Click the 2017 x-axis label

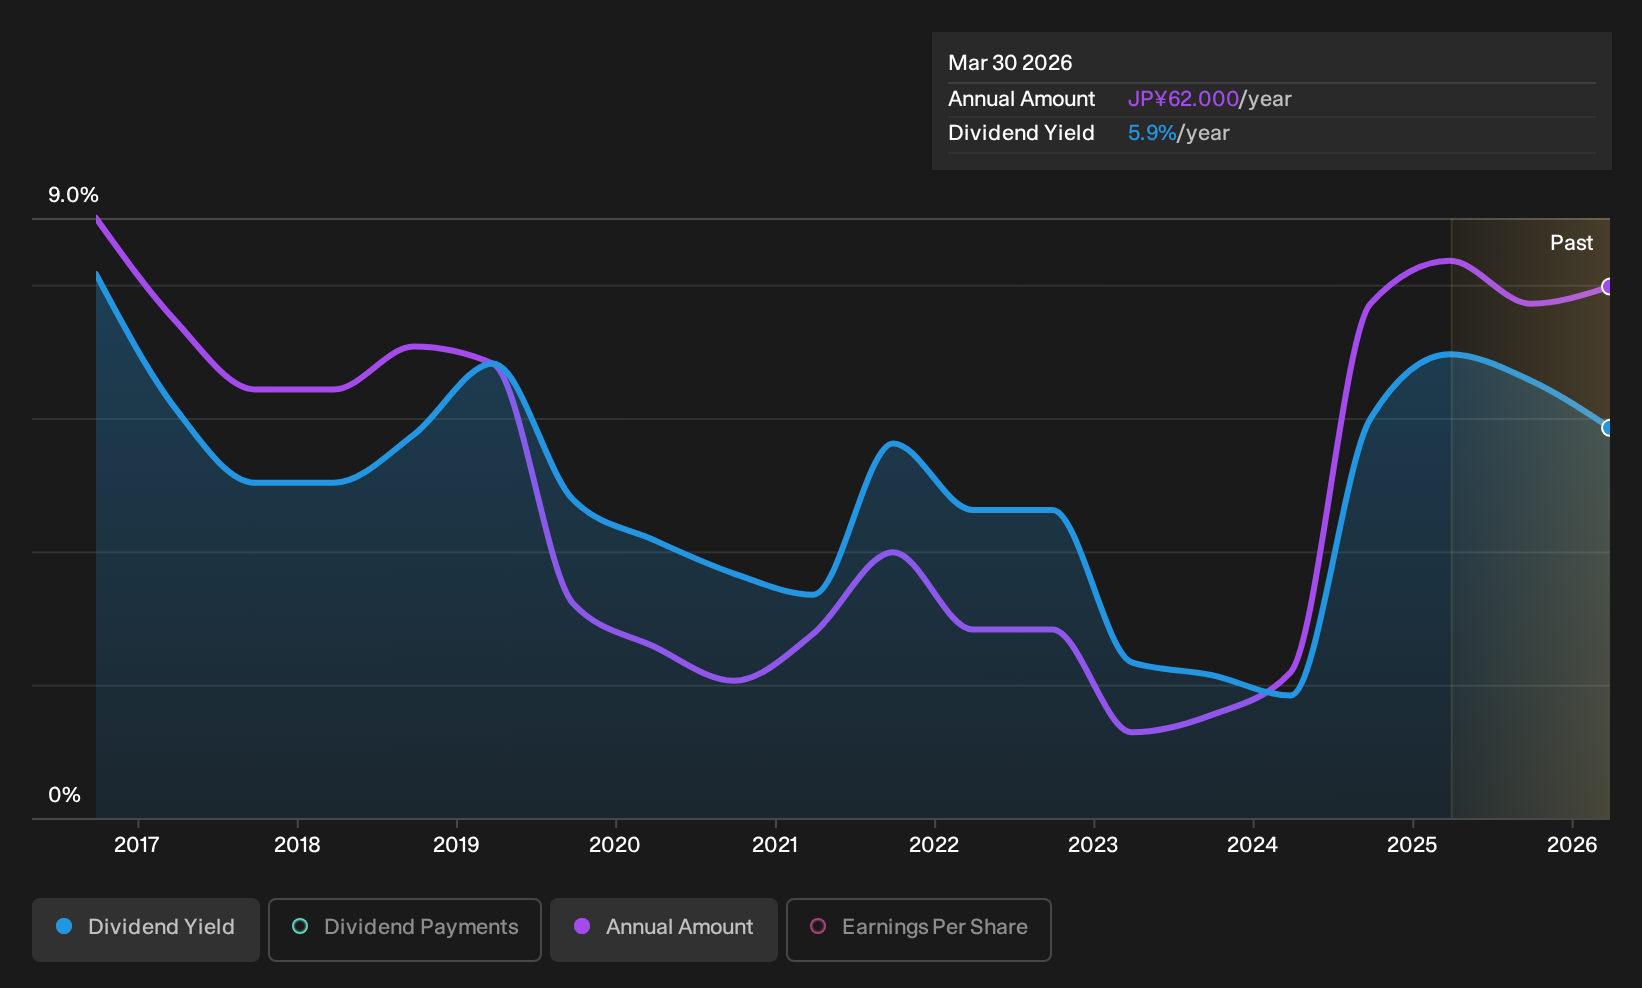[137, 845]
